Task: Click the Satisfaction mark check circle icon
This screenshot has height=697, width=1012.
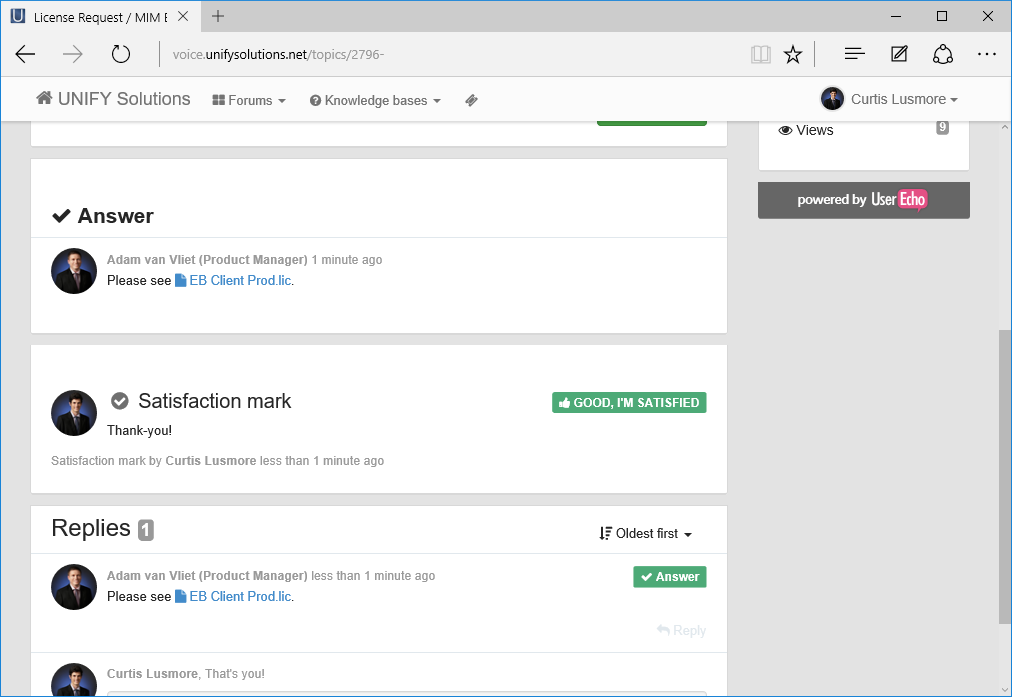Action: (x=119, y=401)
